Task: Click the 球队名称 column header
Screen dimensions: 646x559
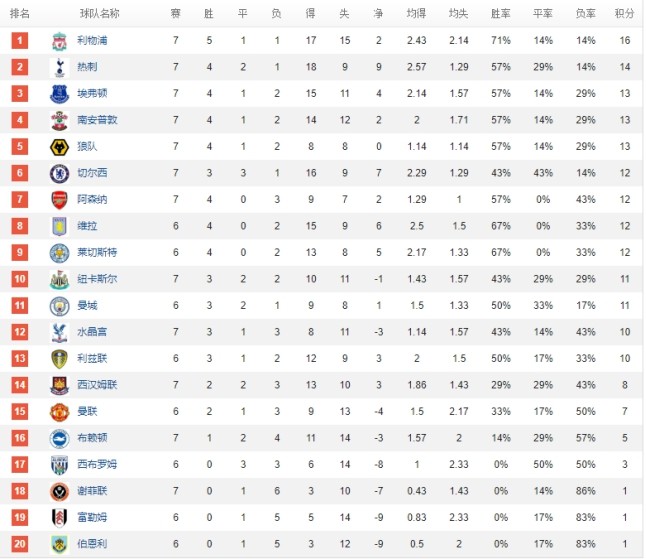Action: (x=99, y=14)
